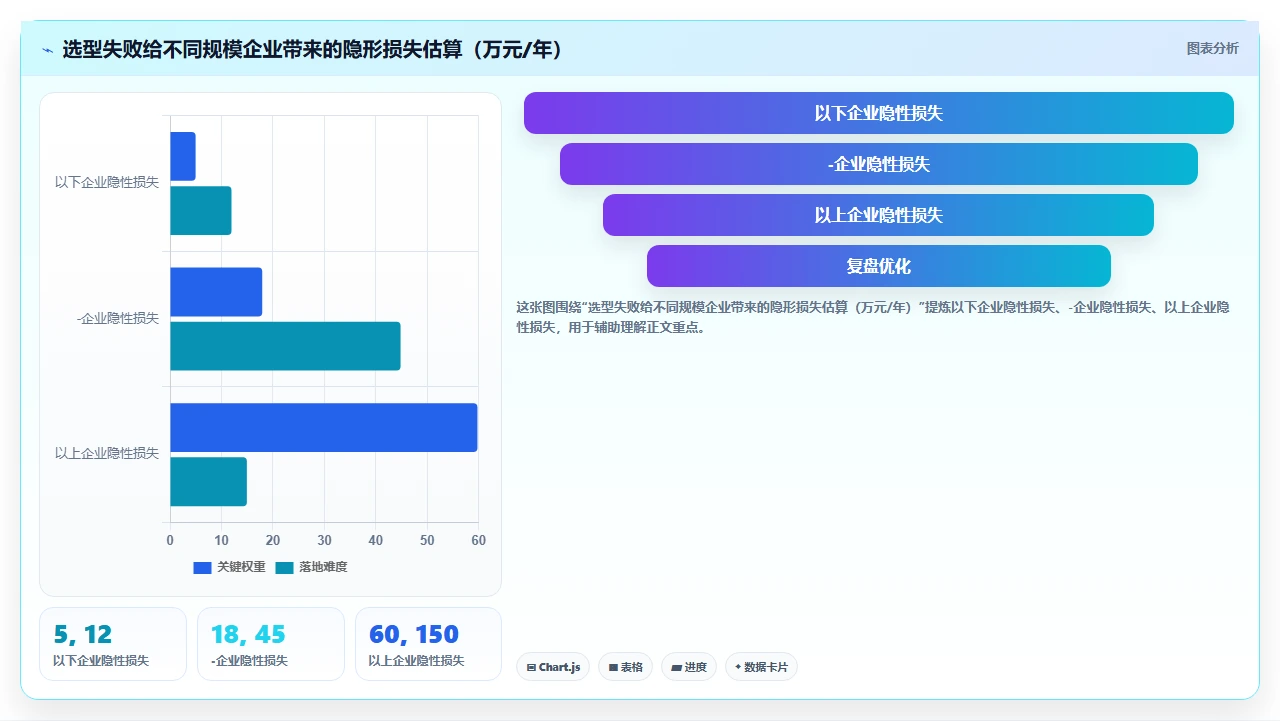
Task: Click the 复盘优化 funnel stage
Action: pos(879,266)
